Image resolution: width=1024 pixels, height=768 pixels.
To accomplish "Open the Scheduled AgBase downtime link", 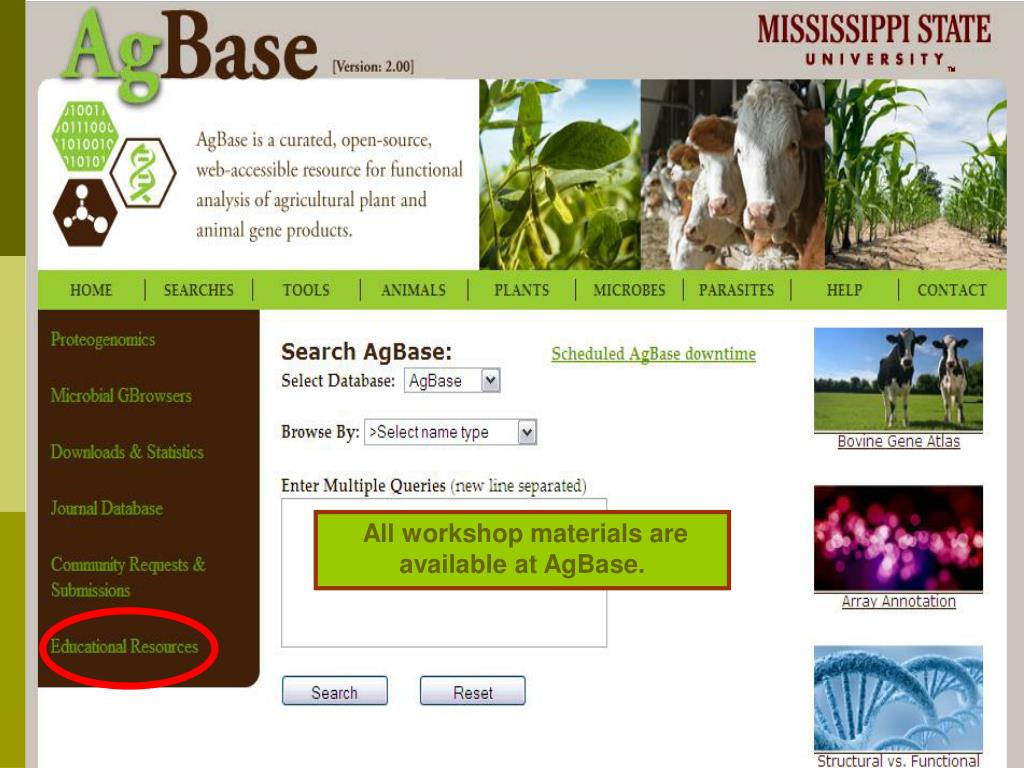I will point(653,354).
